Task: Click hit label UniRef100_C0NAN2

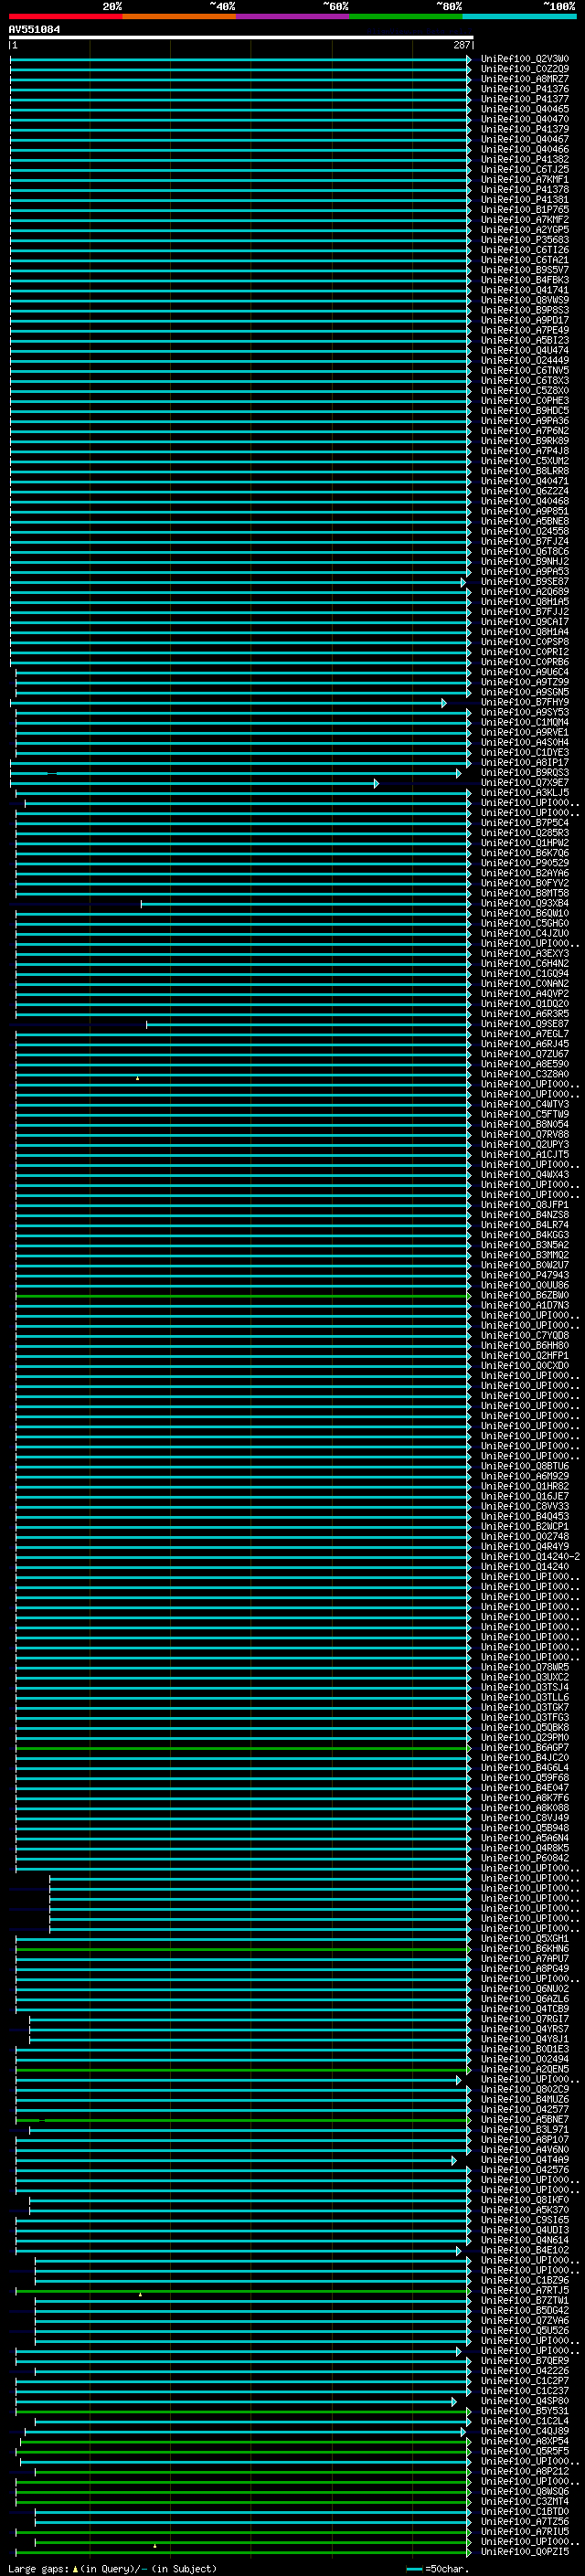Action: pyautogui.click(x=525, y=983)
